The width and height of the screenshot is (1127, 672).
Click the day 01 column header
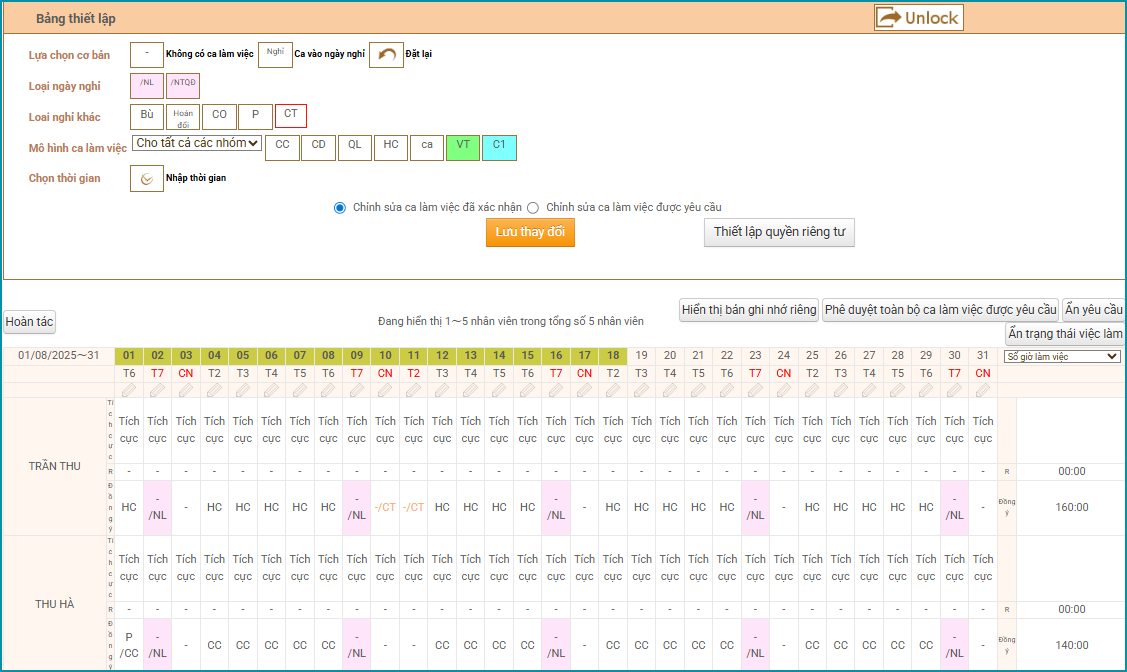click(129, 356)
